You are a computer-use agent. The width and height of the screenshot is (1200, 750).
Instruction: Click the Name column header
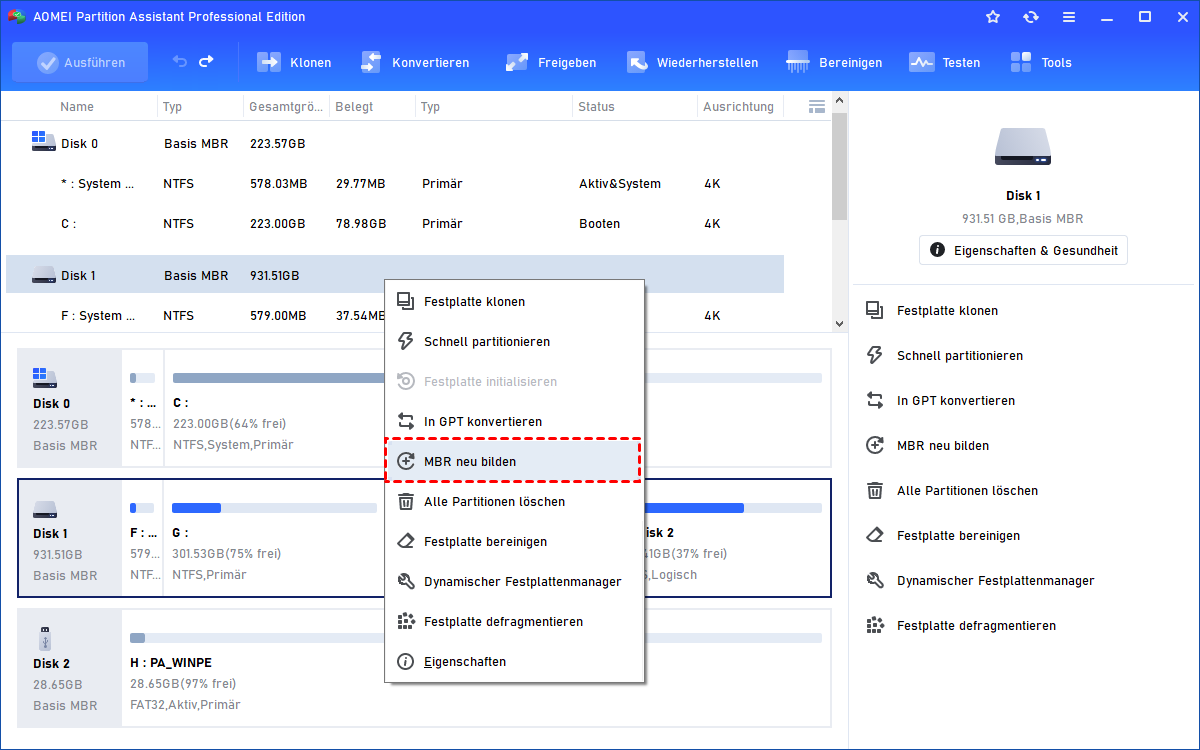[77, 107]
